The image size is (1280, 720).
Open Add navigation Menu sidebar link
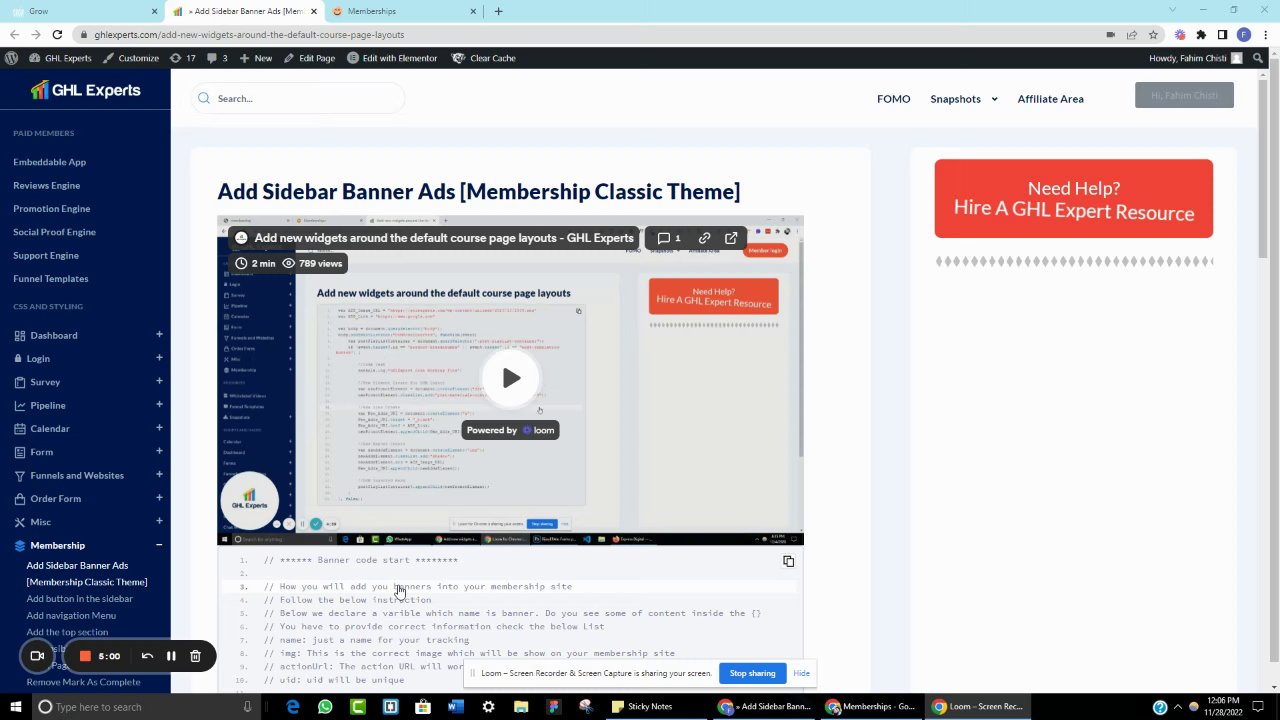tap(71, 615)
